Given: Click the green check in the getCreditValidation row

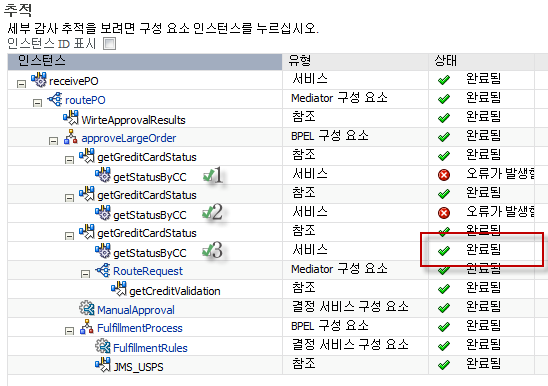Looking at the screenshot, I should tap(444, 289).
